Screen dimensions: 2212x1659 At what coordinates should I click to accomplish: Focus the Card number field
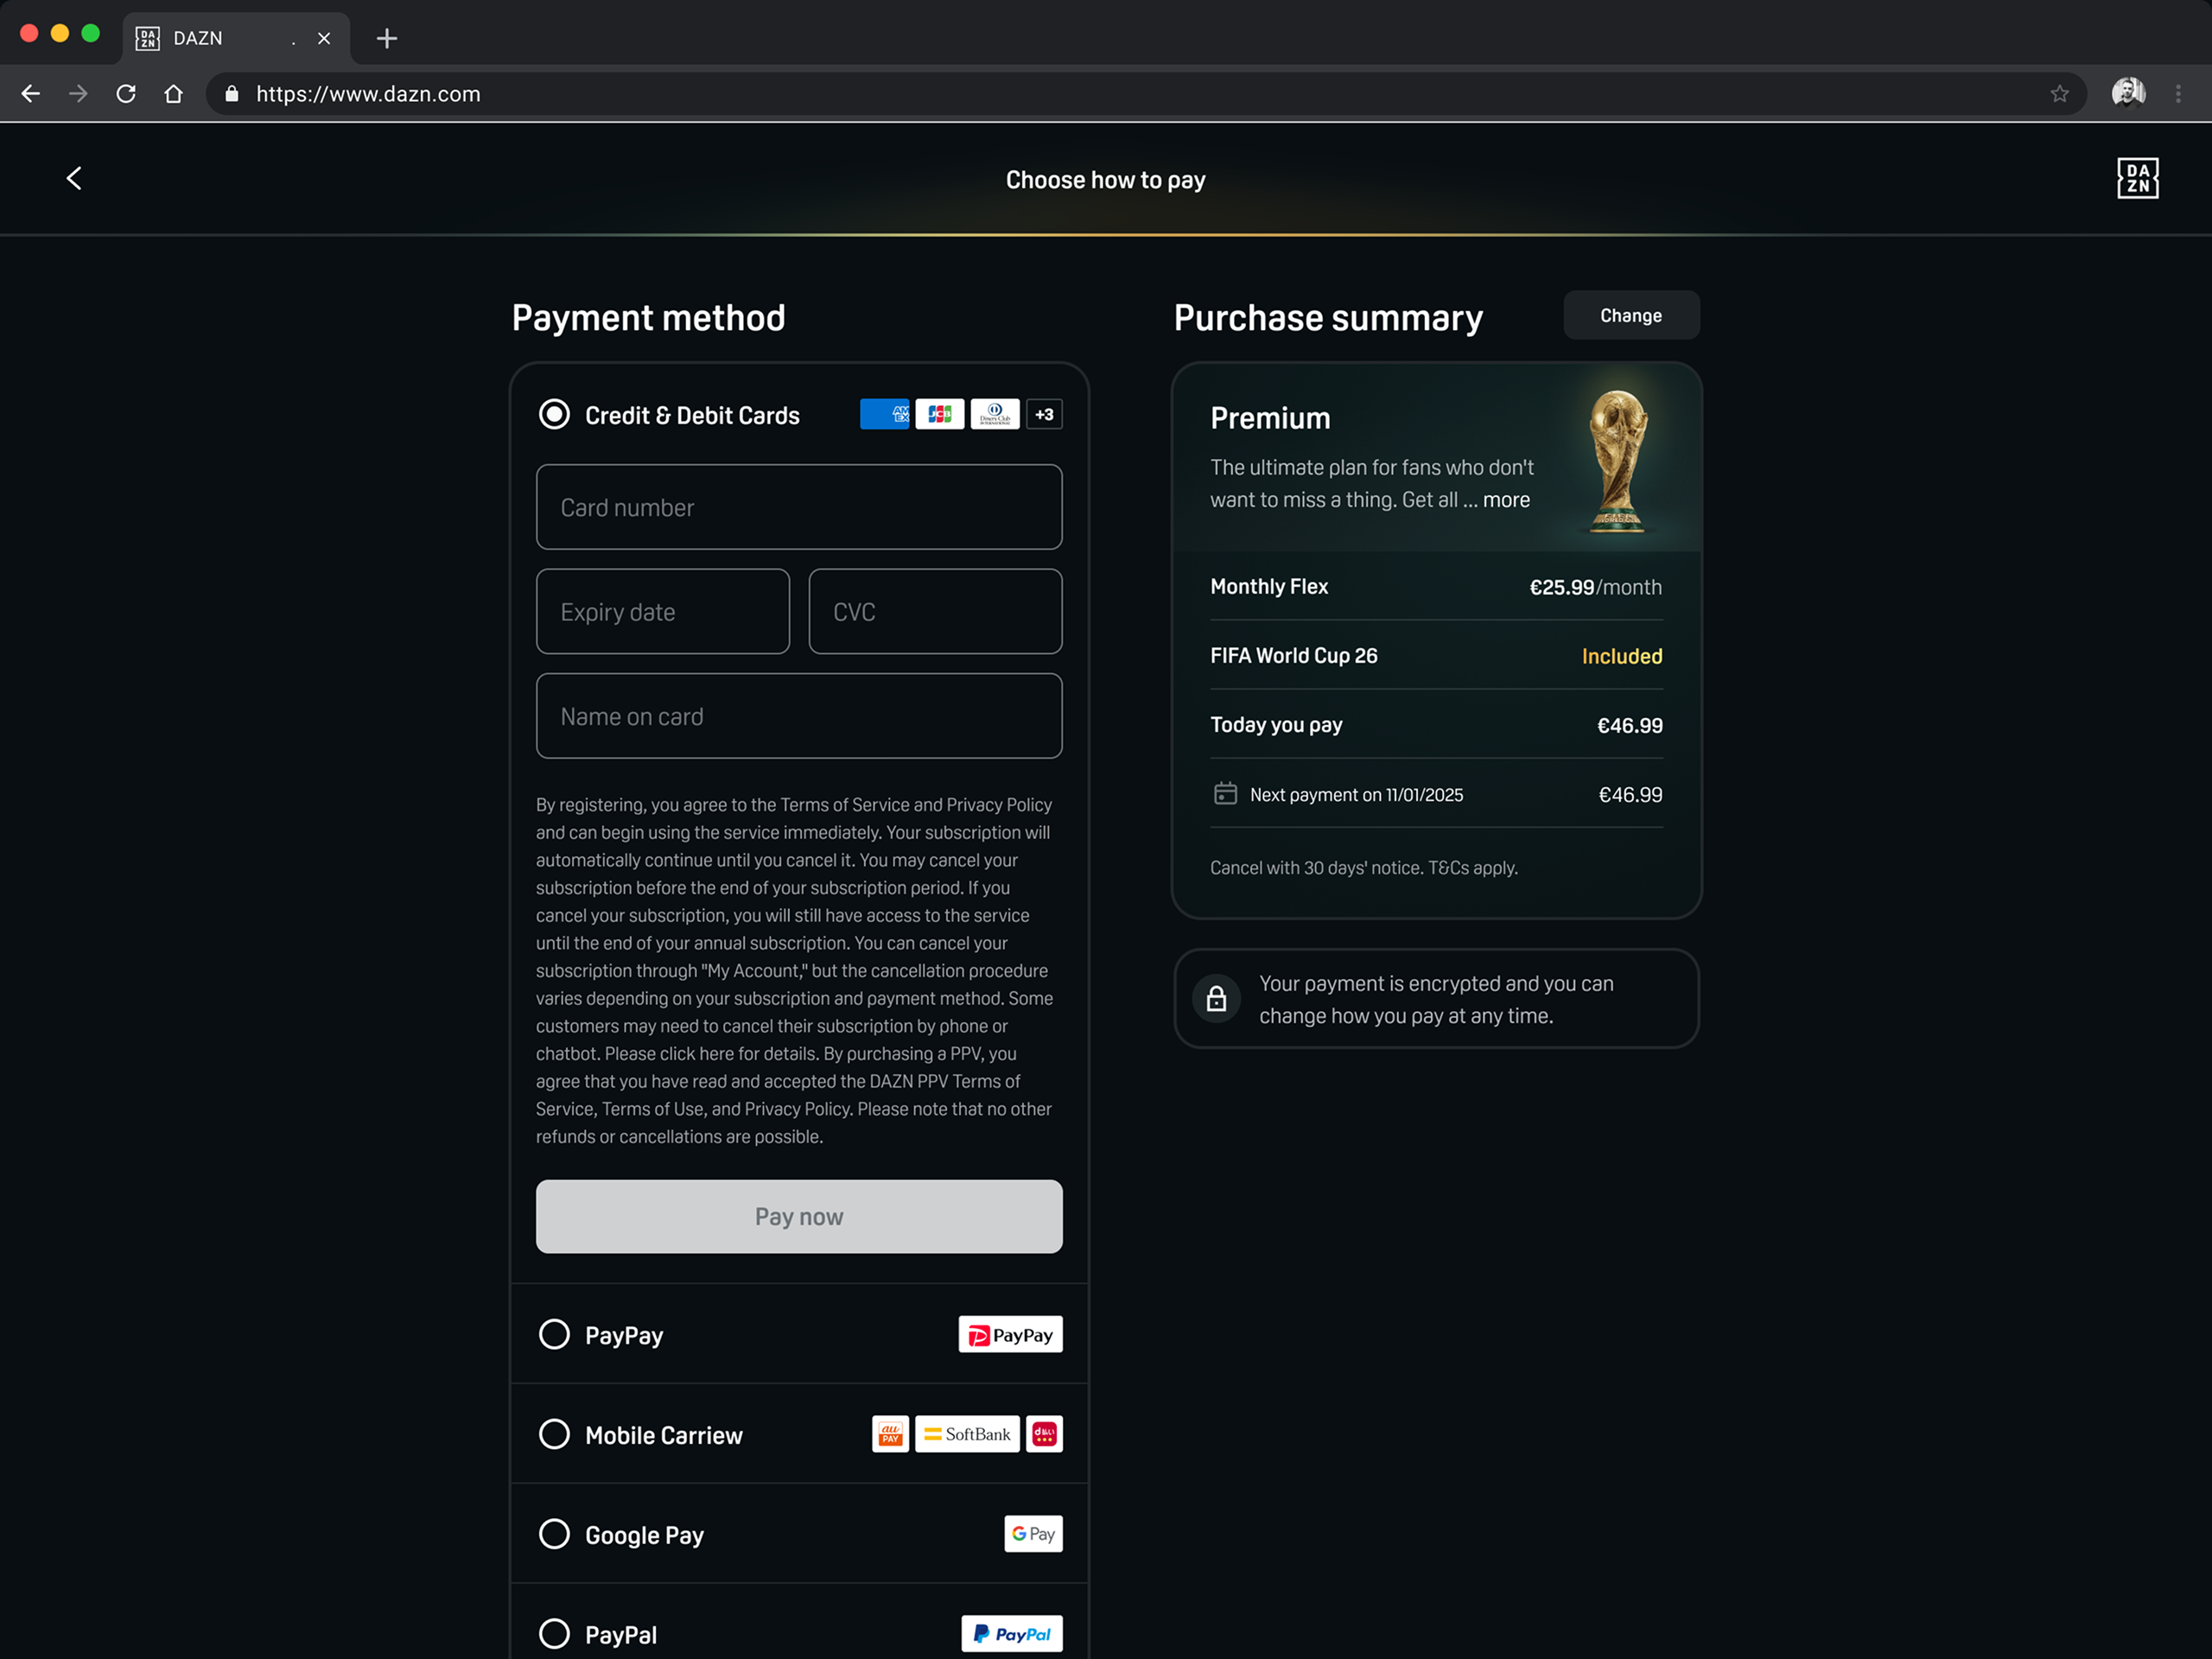[x=799, y=507]
